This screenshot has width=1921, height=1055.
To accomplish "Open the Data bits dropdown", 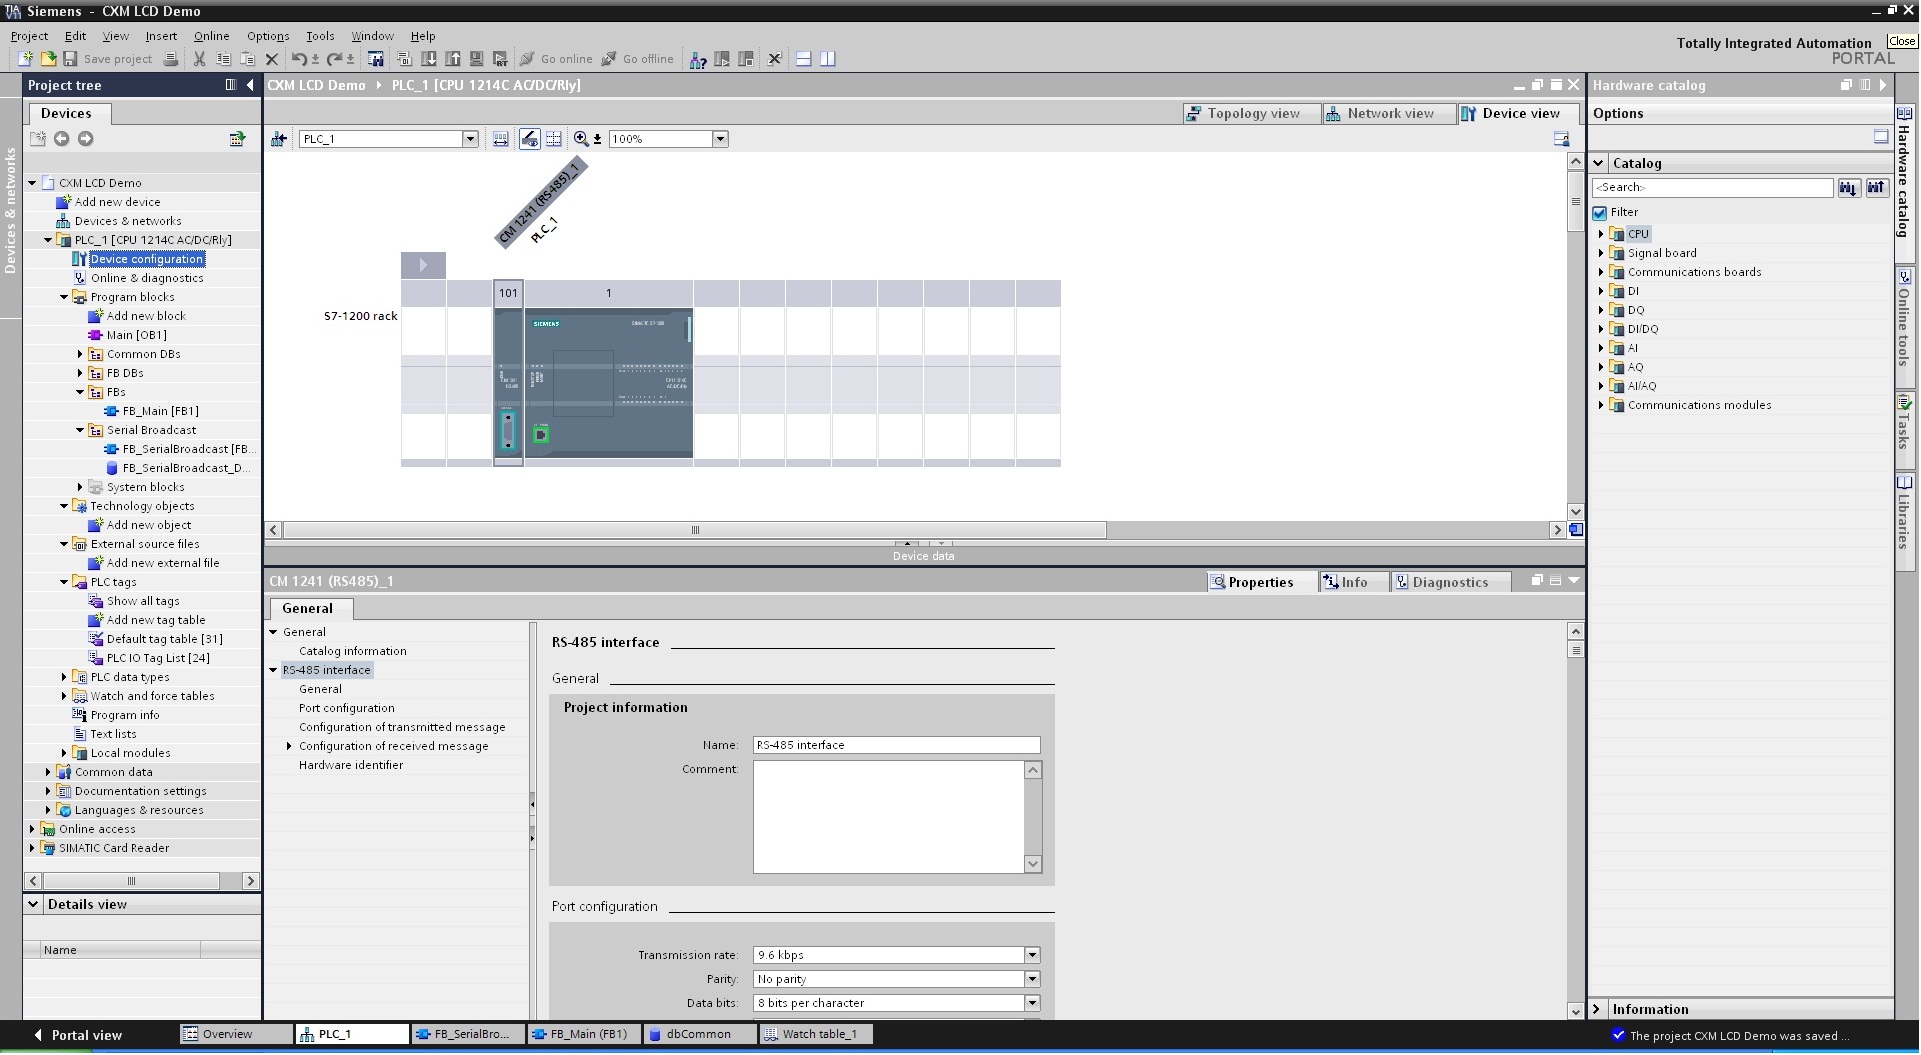I will (x=1032, y=1003).
